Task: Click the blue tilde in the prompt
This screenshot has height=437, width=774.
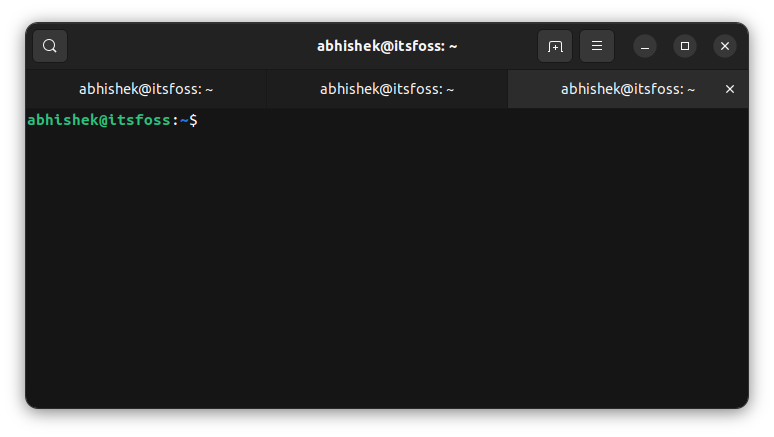Action: click(x=184, y=120)
